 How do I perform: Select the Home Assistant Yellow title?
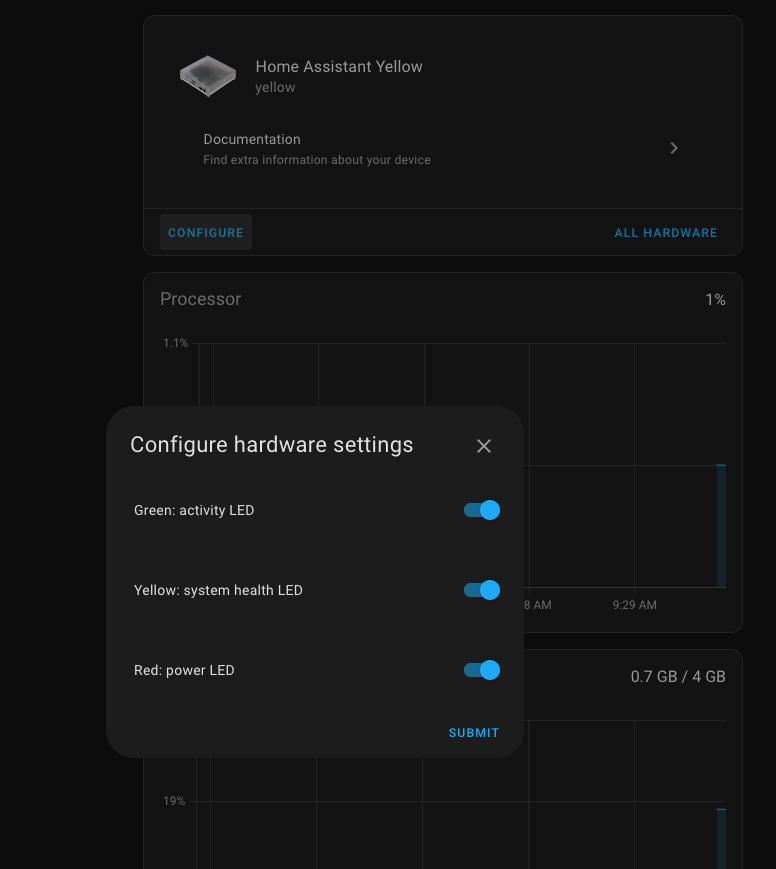[x=339, y=67]
